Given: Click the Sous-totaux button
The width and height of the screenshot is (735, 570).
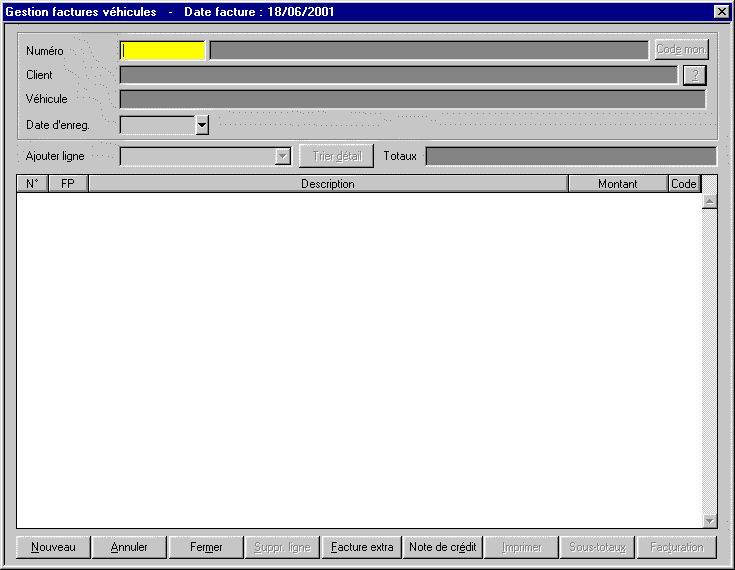Looking at the screenshot, I should [x=597, y=547].
